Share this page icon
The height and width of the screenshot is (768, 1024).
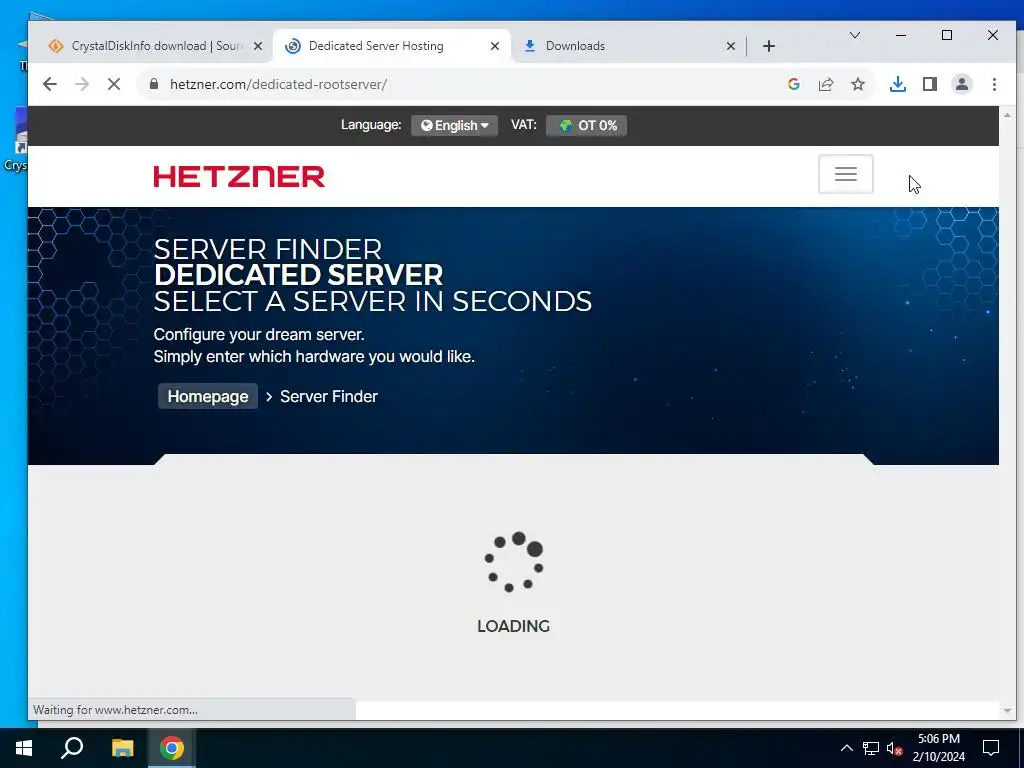click(x=825, y=84)
